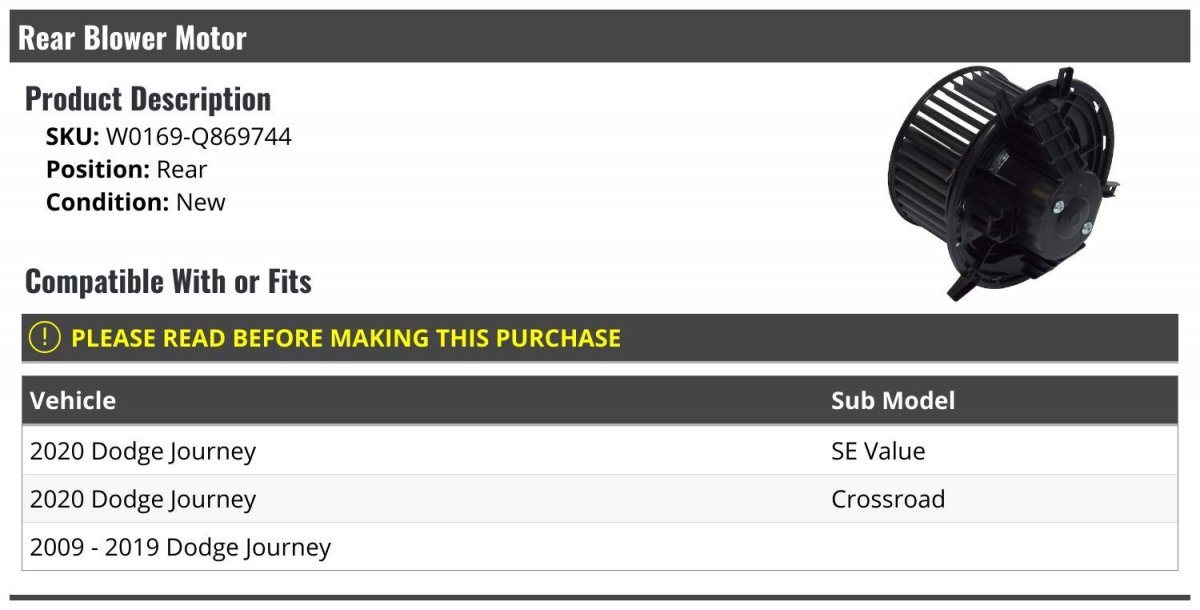The height and width of the screenshot is (610, 1200).
Task: Sort by the Vehicle column header
Action: click(x=73, y=401)
